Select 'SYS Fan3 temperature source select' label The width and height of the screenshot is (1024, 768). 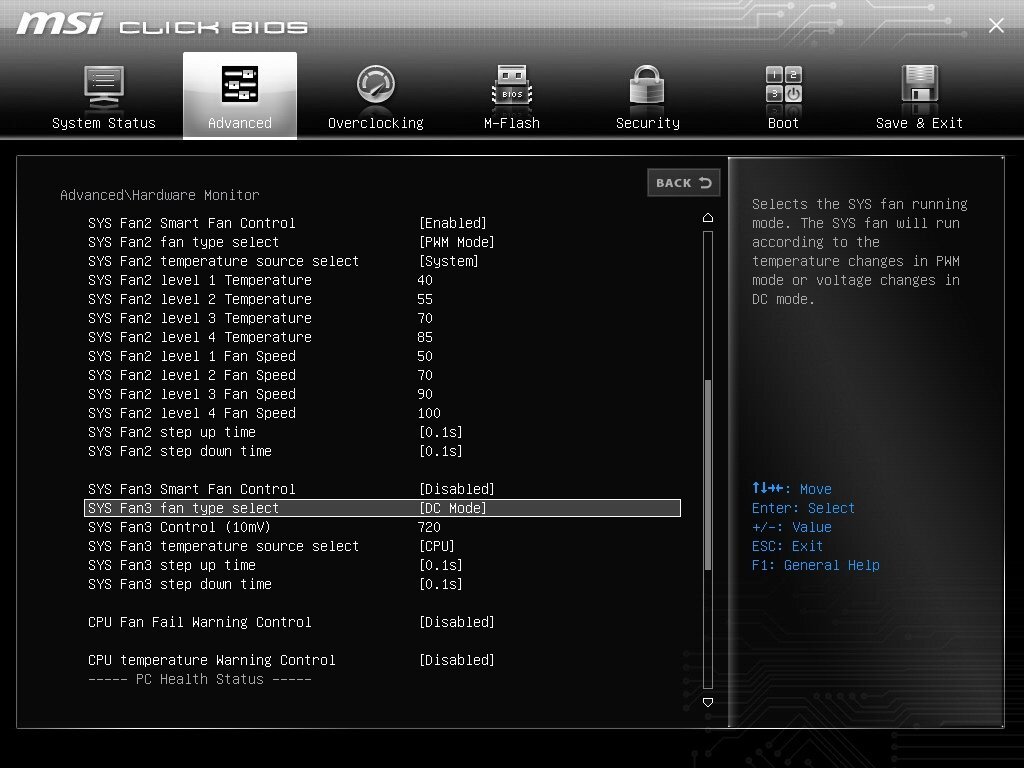[x=223, y=546]
